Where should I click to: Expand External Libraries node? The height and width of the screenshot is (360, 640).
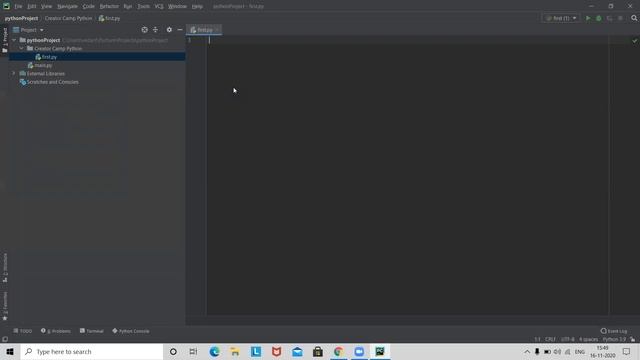point(14,73)
